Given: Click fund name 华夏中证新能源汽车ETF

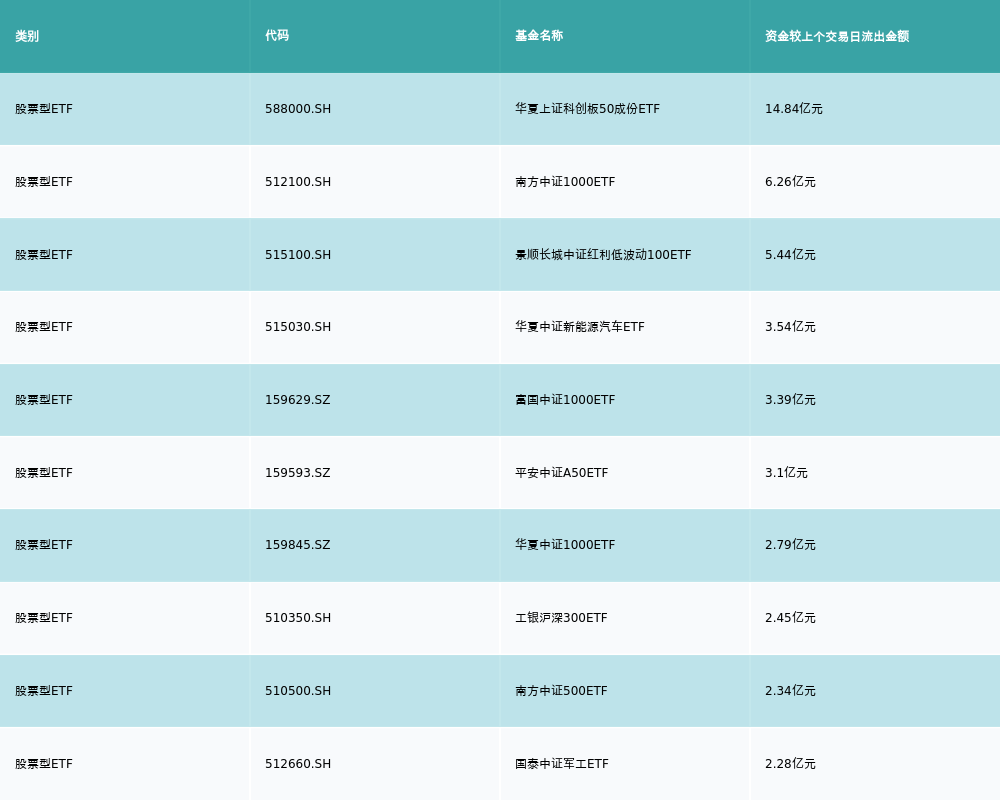Looking at the screenshot, I should pyautogui.click(x=580, y=327).
